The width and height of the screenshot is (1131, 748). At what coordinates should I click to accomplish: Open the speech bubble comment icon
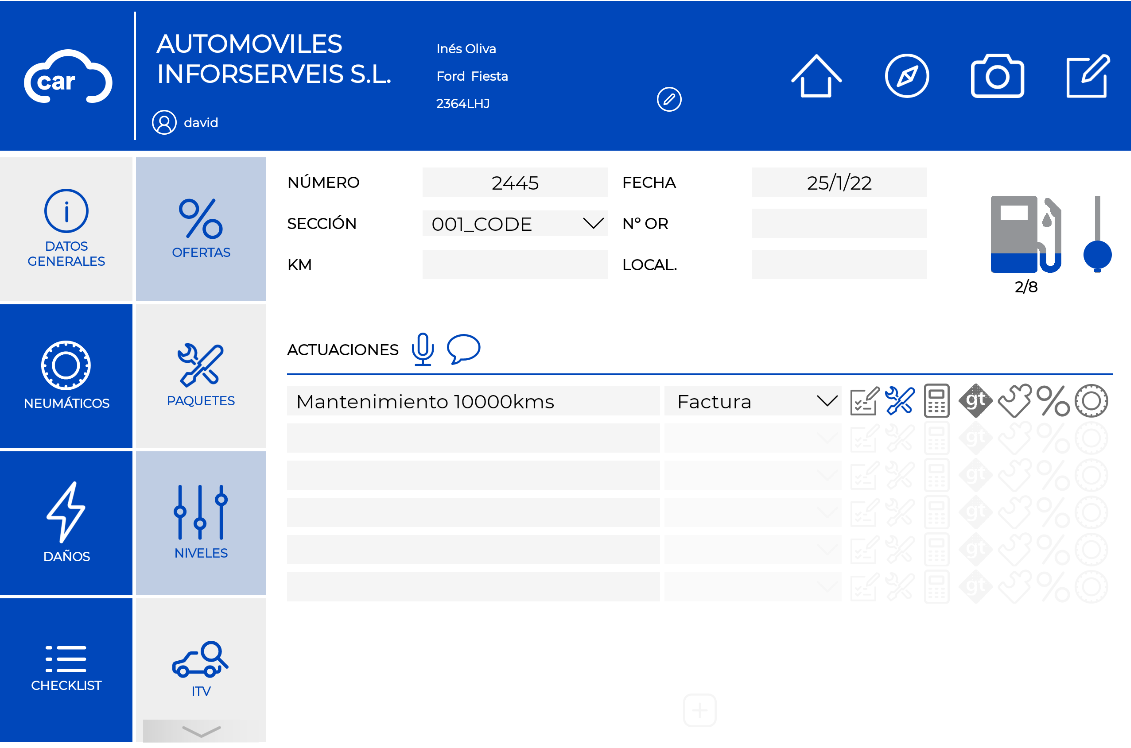click(x=463, y=349)
